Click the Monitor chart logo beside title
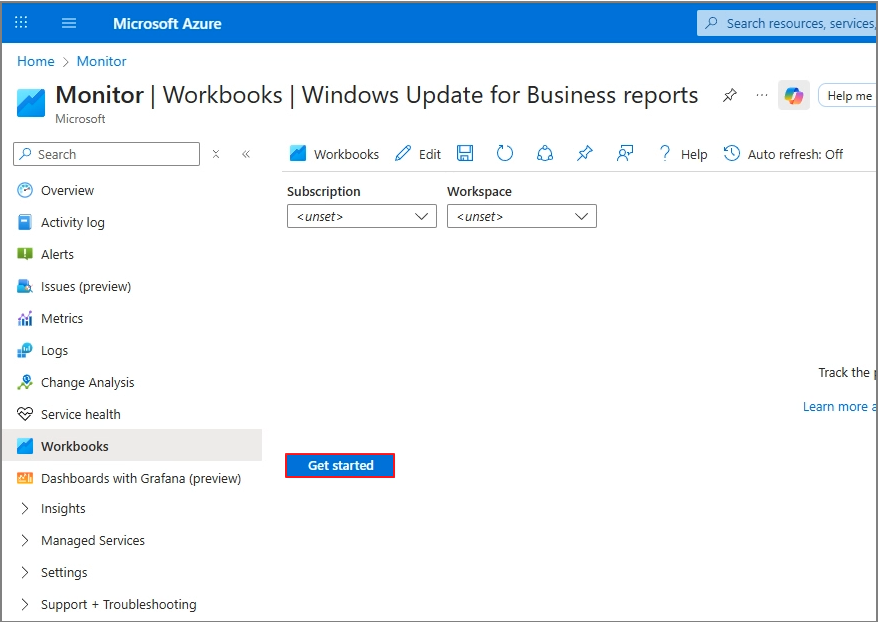Image resolution: width=878 pixels, height=622 pixels. 31,102
